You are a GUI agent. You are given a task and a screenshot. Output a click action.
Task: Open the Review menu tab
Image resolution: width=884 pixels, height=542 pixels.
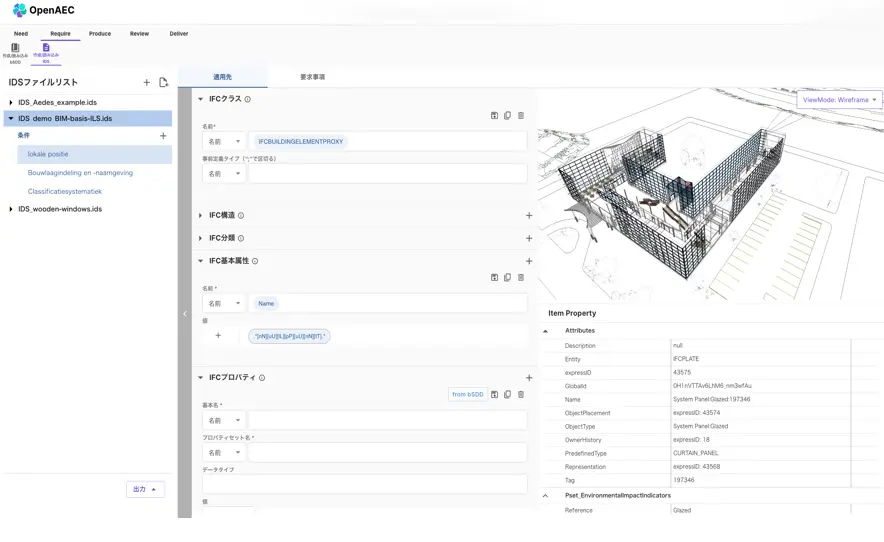139,34
